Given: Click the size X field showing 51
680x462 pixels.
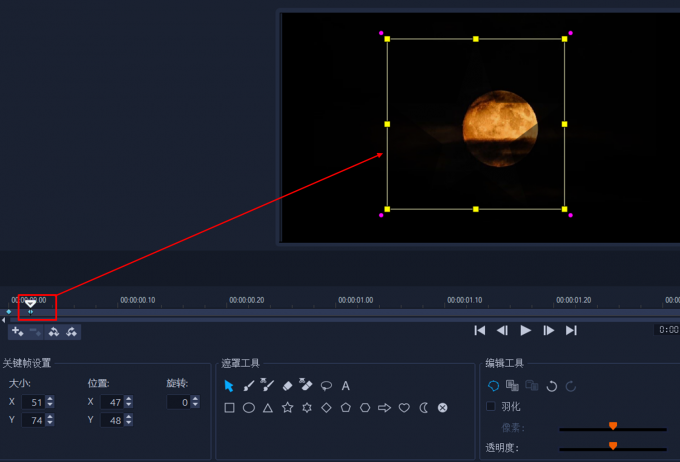Looking at the screenshot, I should point(33,402).
